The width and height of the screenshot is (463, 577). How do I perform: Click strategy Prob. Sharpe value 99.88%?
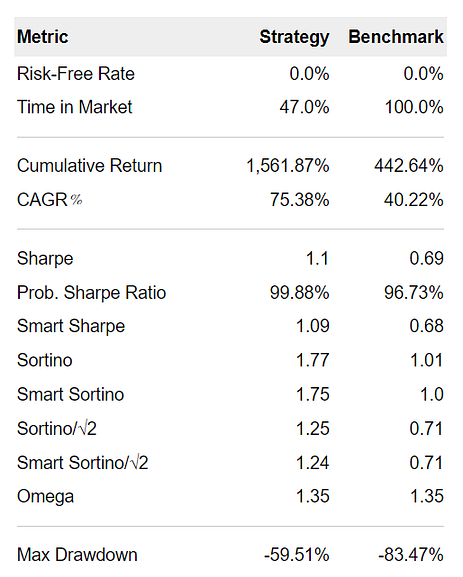tap(300, 293)
